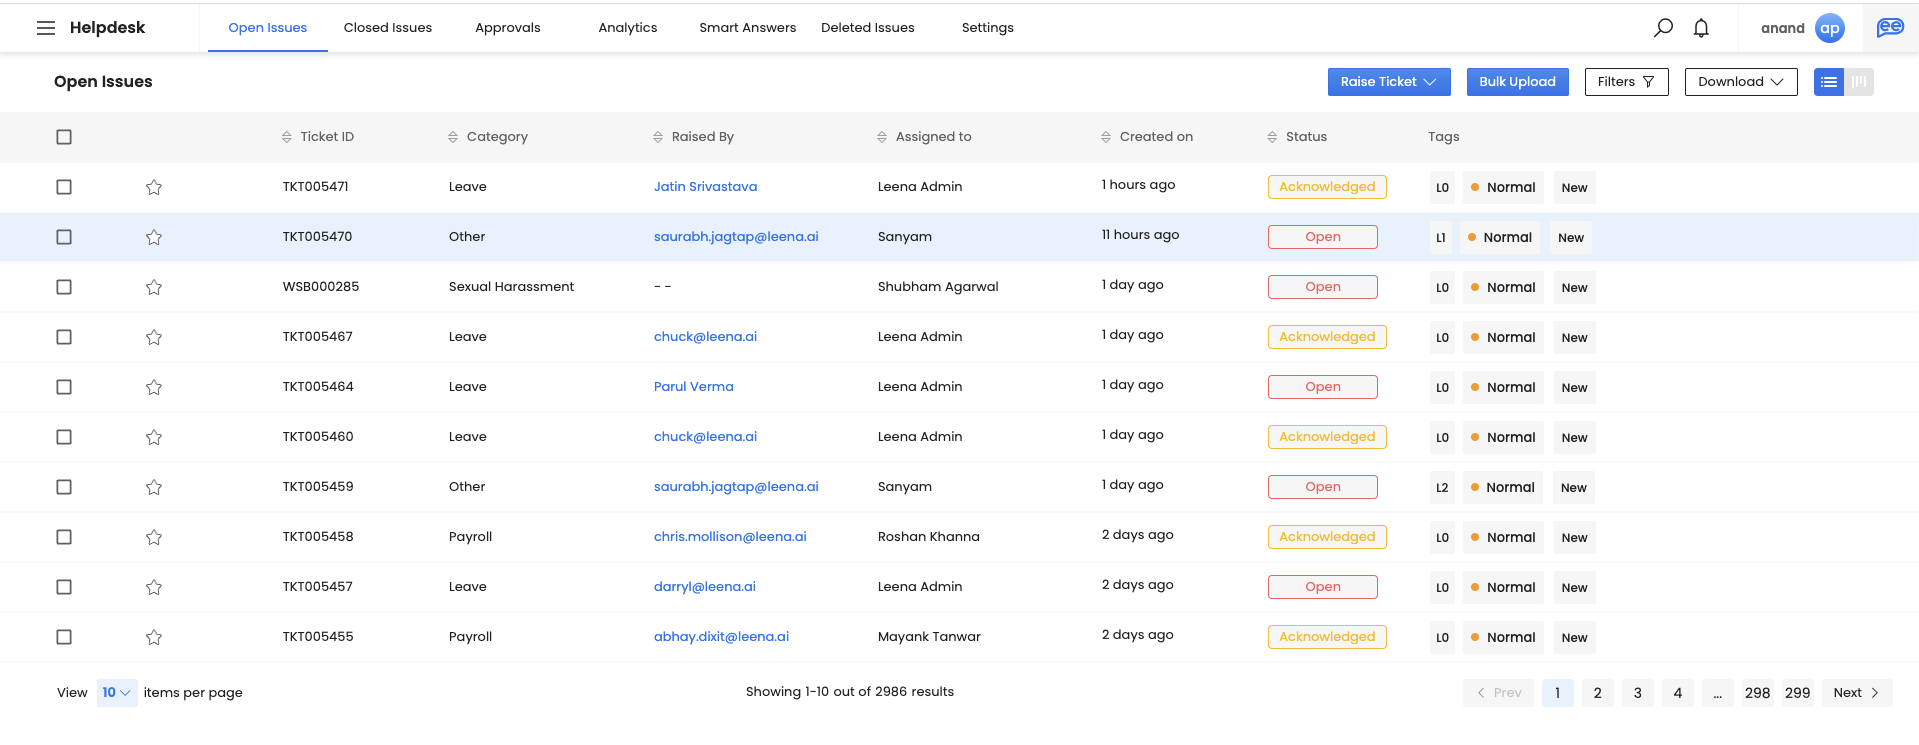Sort by Created on column arrows
This screenshot has height=745, width=1919.
coord(1106,137)
